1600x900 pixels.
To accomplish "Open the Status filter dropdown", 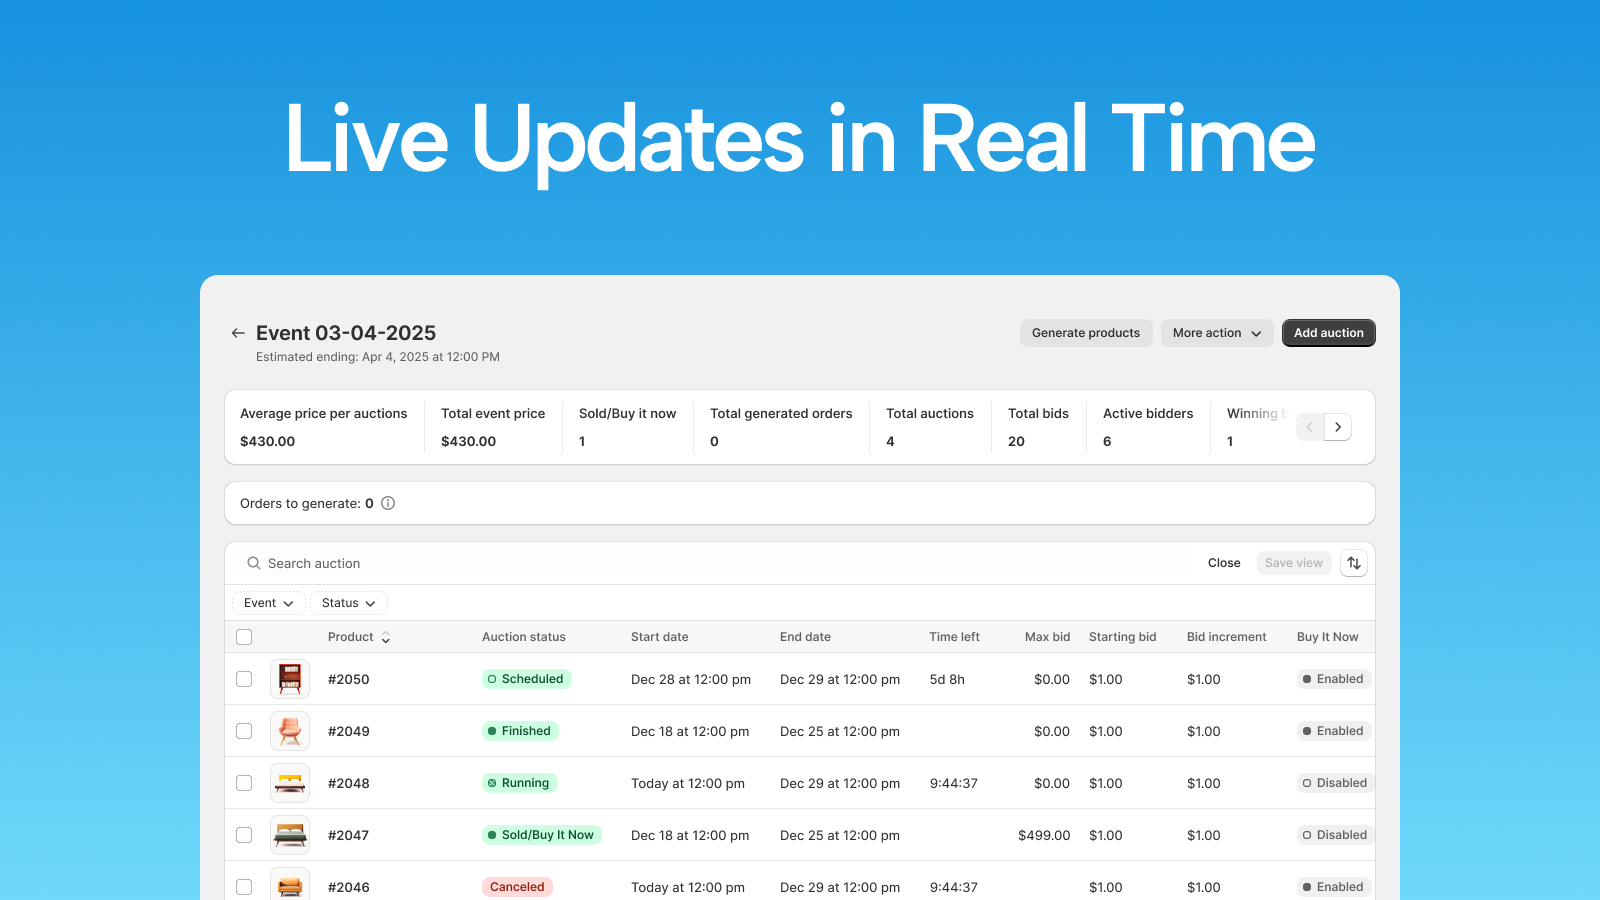I will coord(348,603).
